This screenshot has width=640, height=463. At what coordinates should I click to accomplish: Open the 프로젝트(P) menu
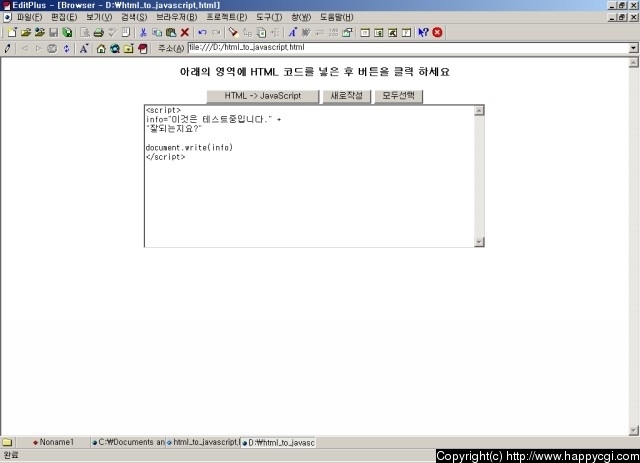point(227,17)
